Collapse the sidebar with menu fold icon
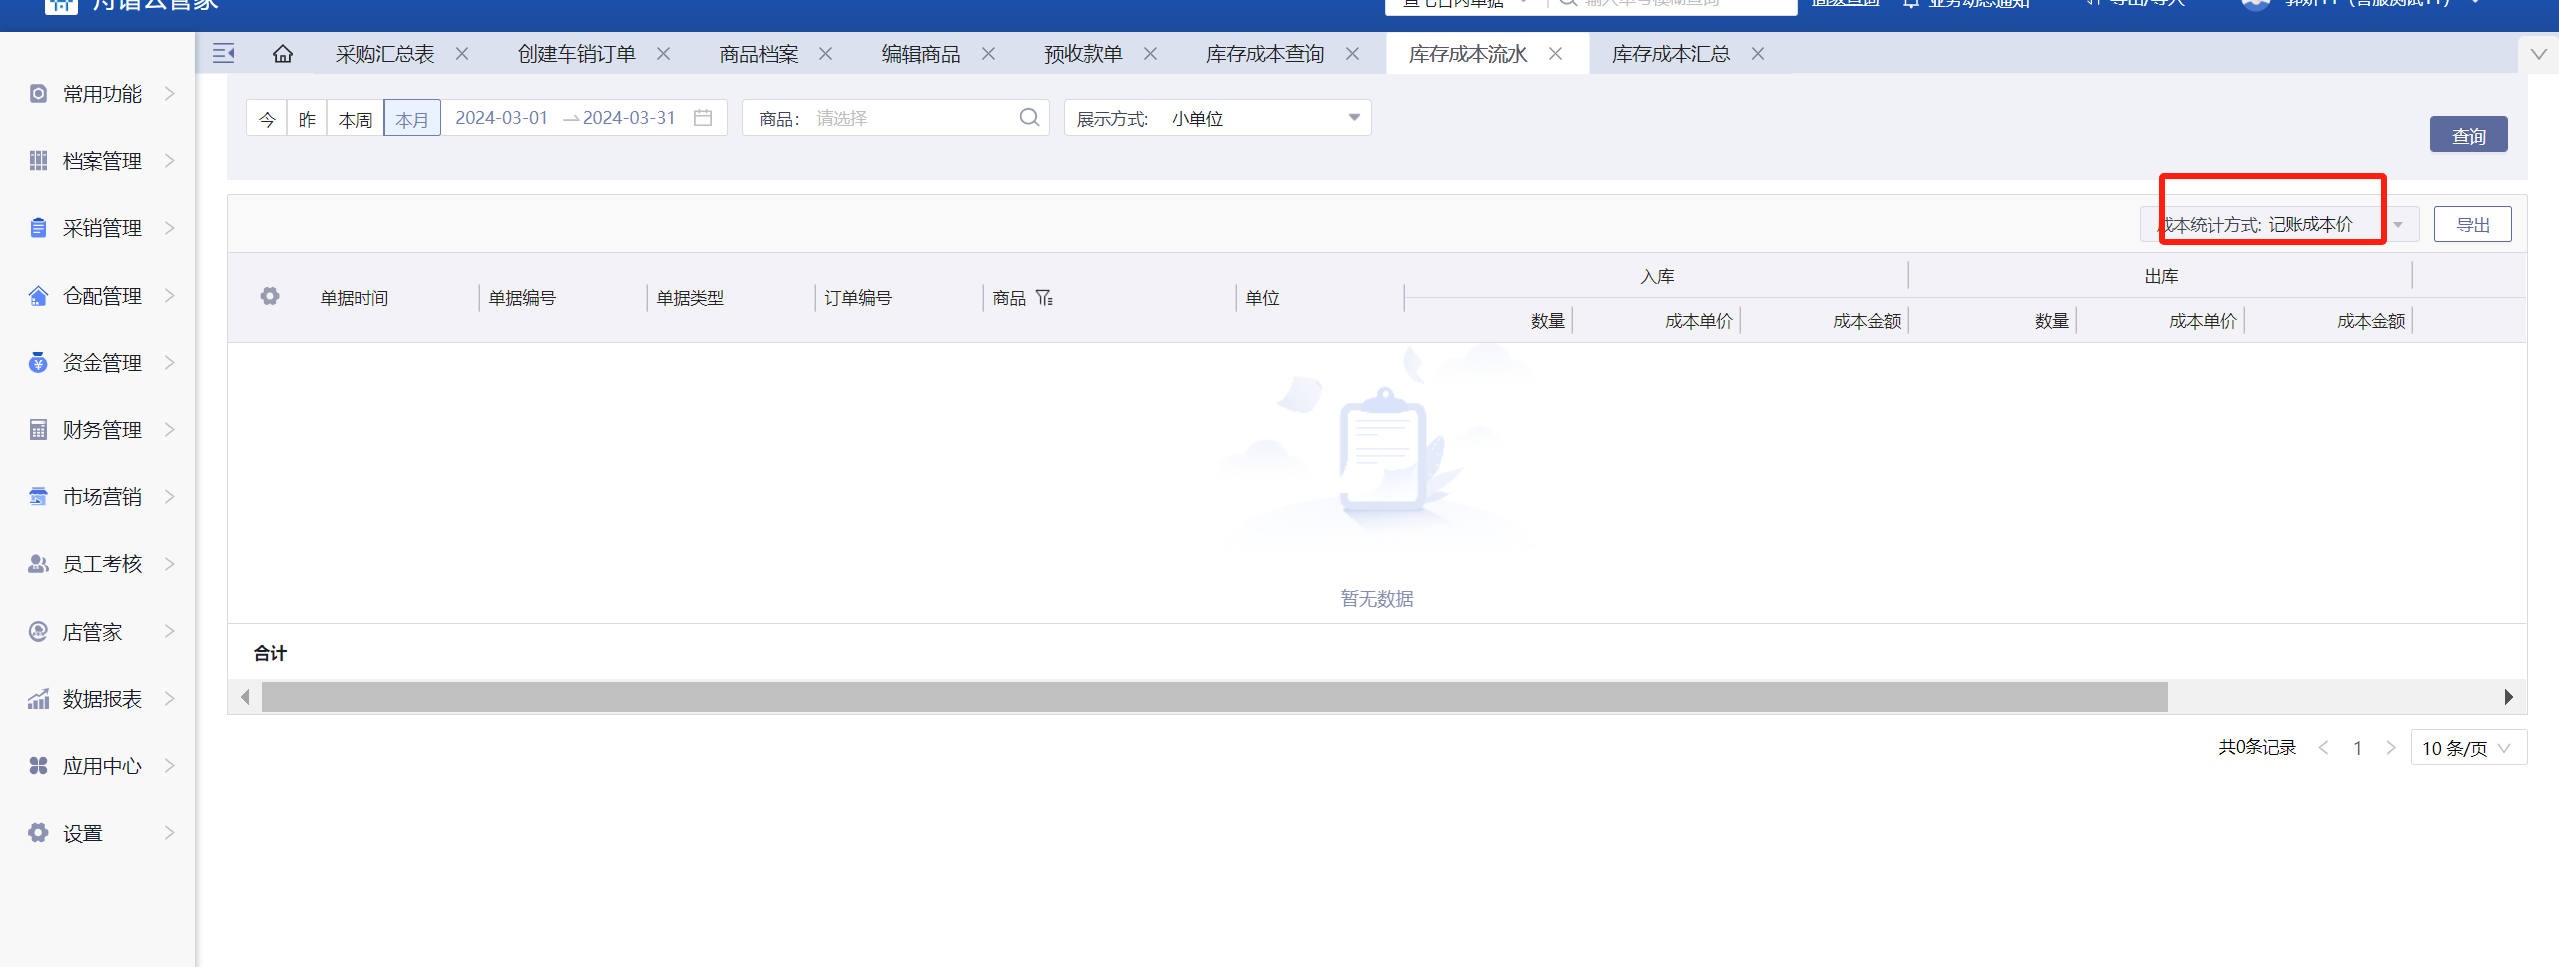Screen dimensions: 2559x967 point(224,54)
